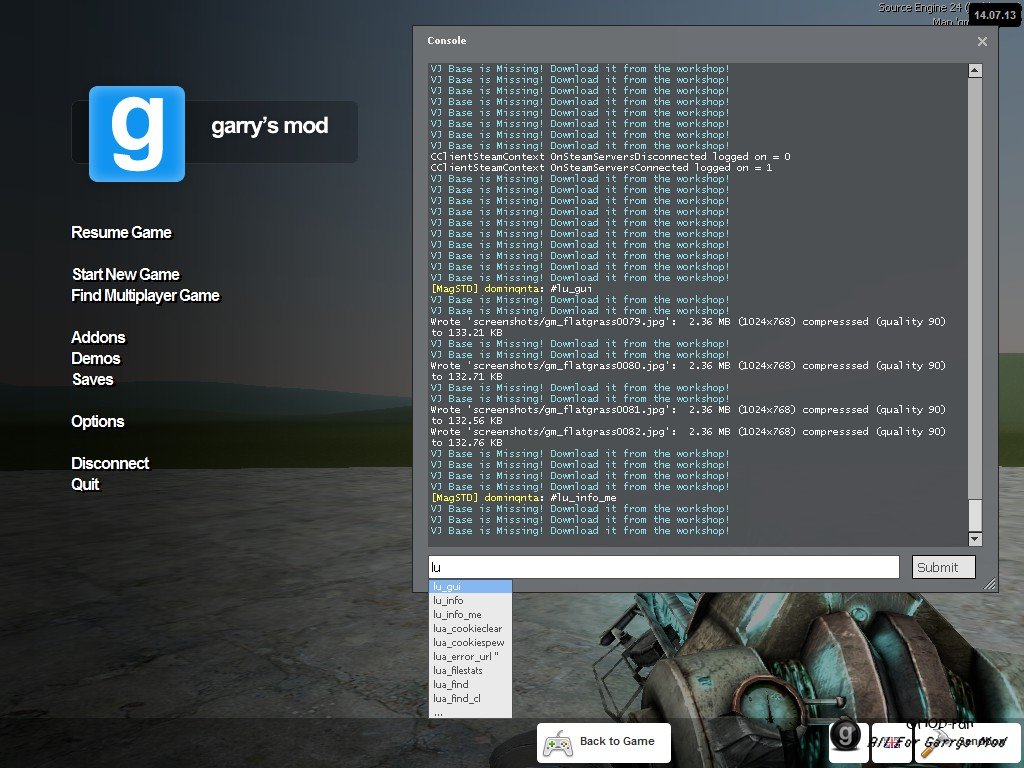Choose lua_cookiespew autocomplete suggestion
Image resolution: width=1024 pixels, height=768 pixels.
tap(470, 643)
